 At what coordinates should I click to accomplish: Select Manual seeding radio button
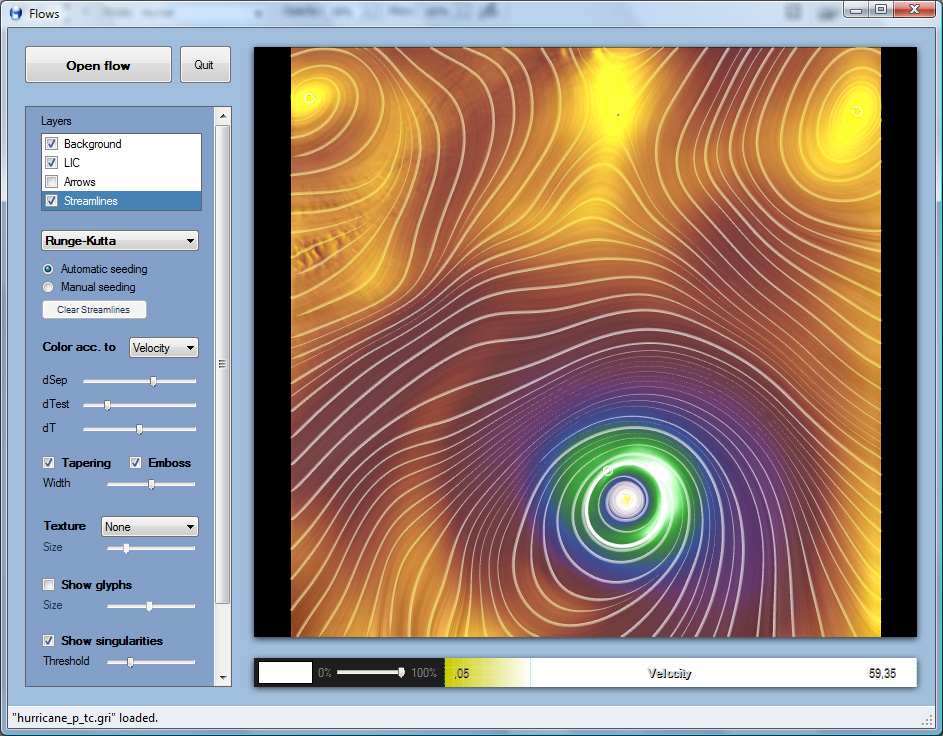coord(49,287)
